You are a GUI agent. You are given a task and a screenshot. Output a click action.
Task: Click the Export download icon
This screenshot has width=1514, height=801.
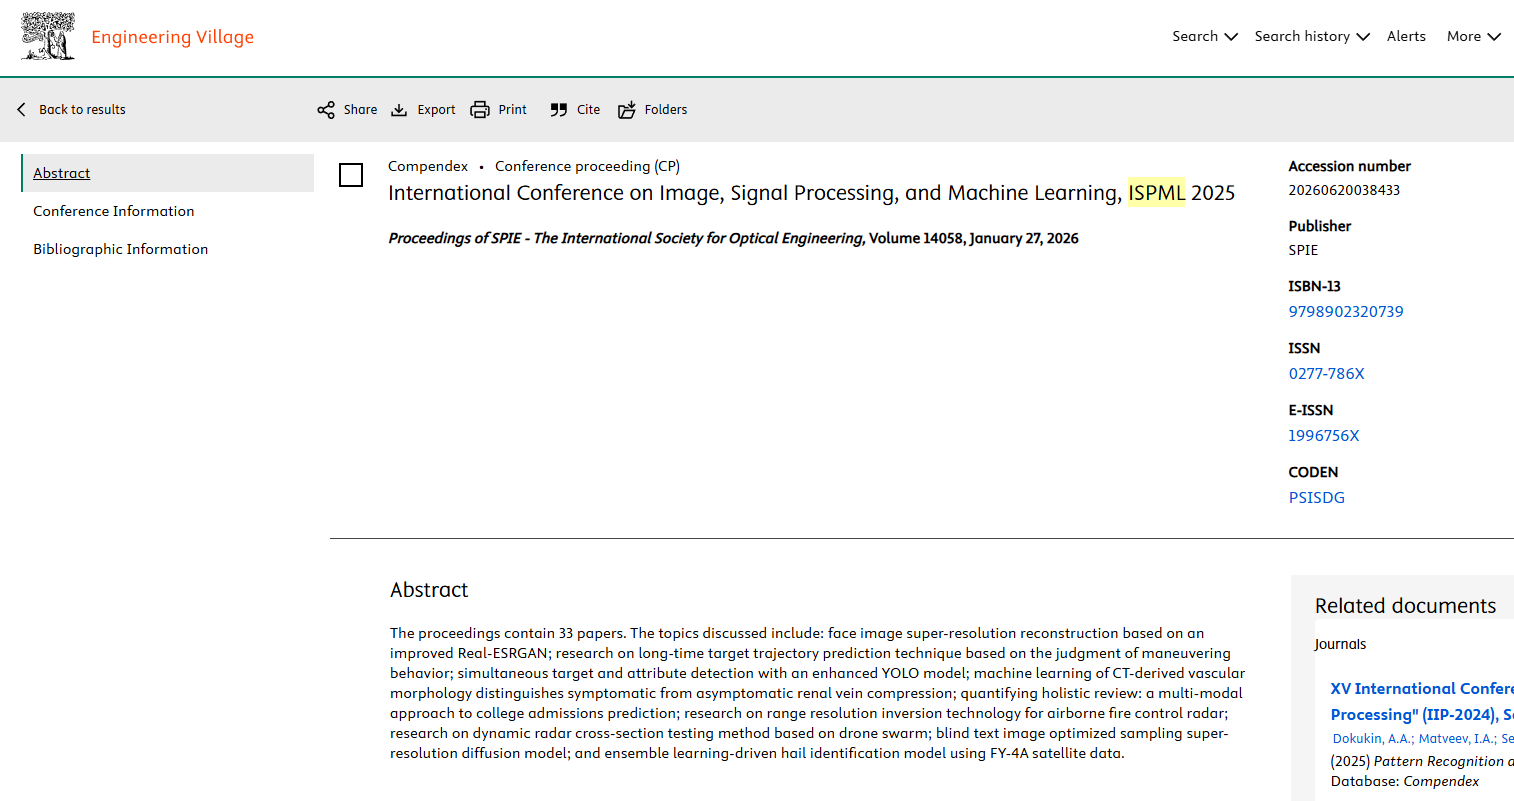399,110
